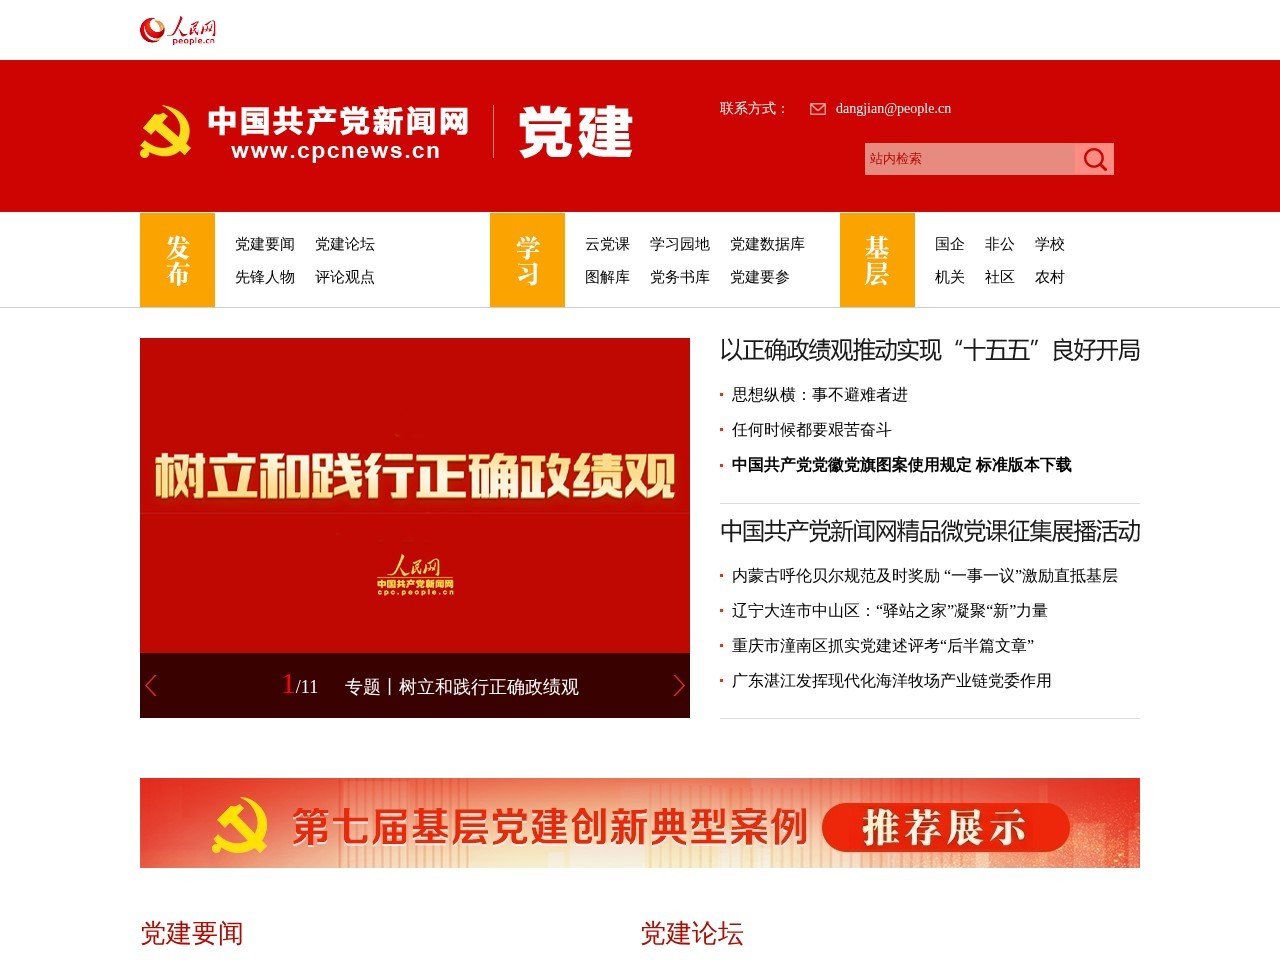The height and width of the screenshot is (960, 1280).
Task: Click the search magnifier icon
Action: click(x=1095, y=158)
